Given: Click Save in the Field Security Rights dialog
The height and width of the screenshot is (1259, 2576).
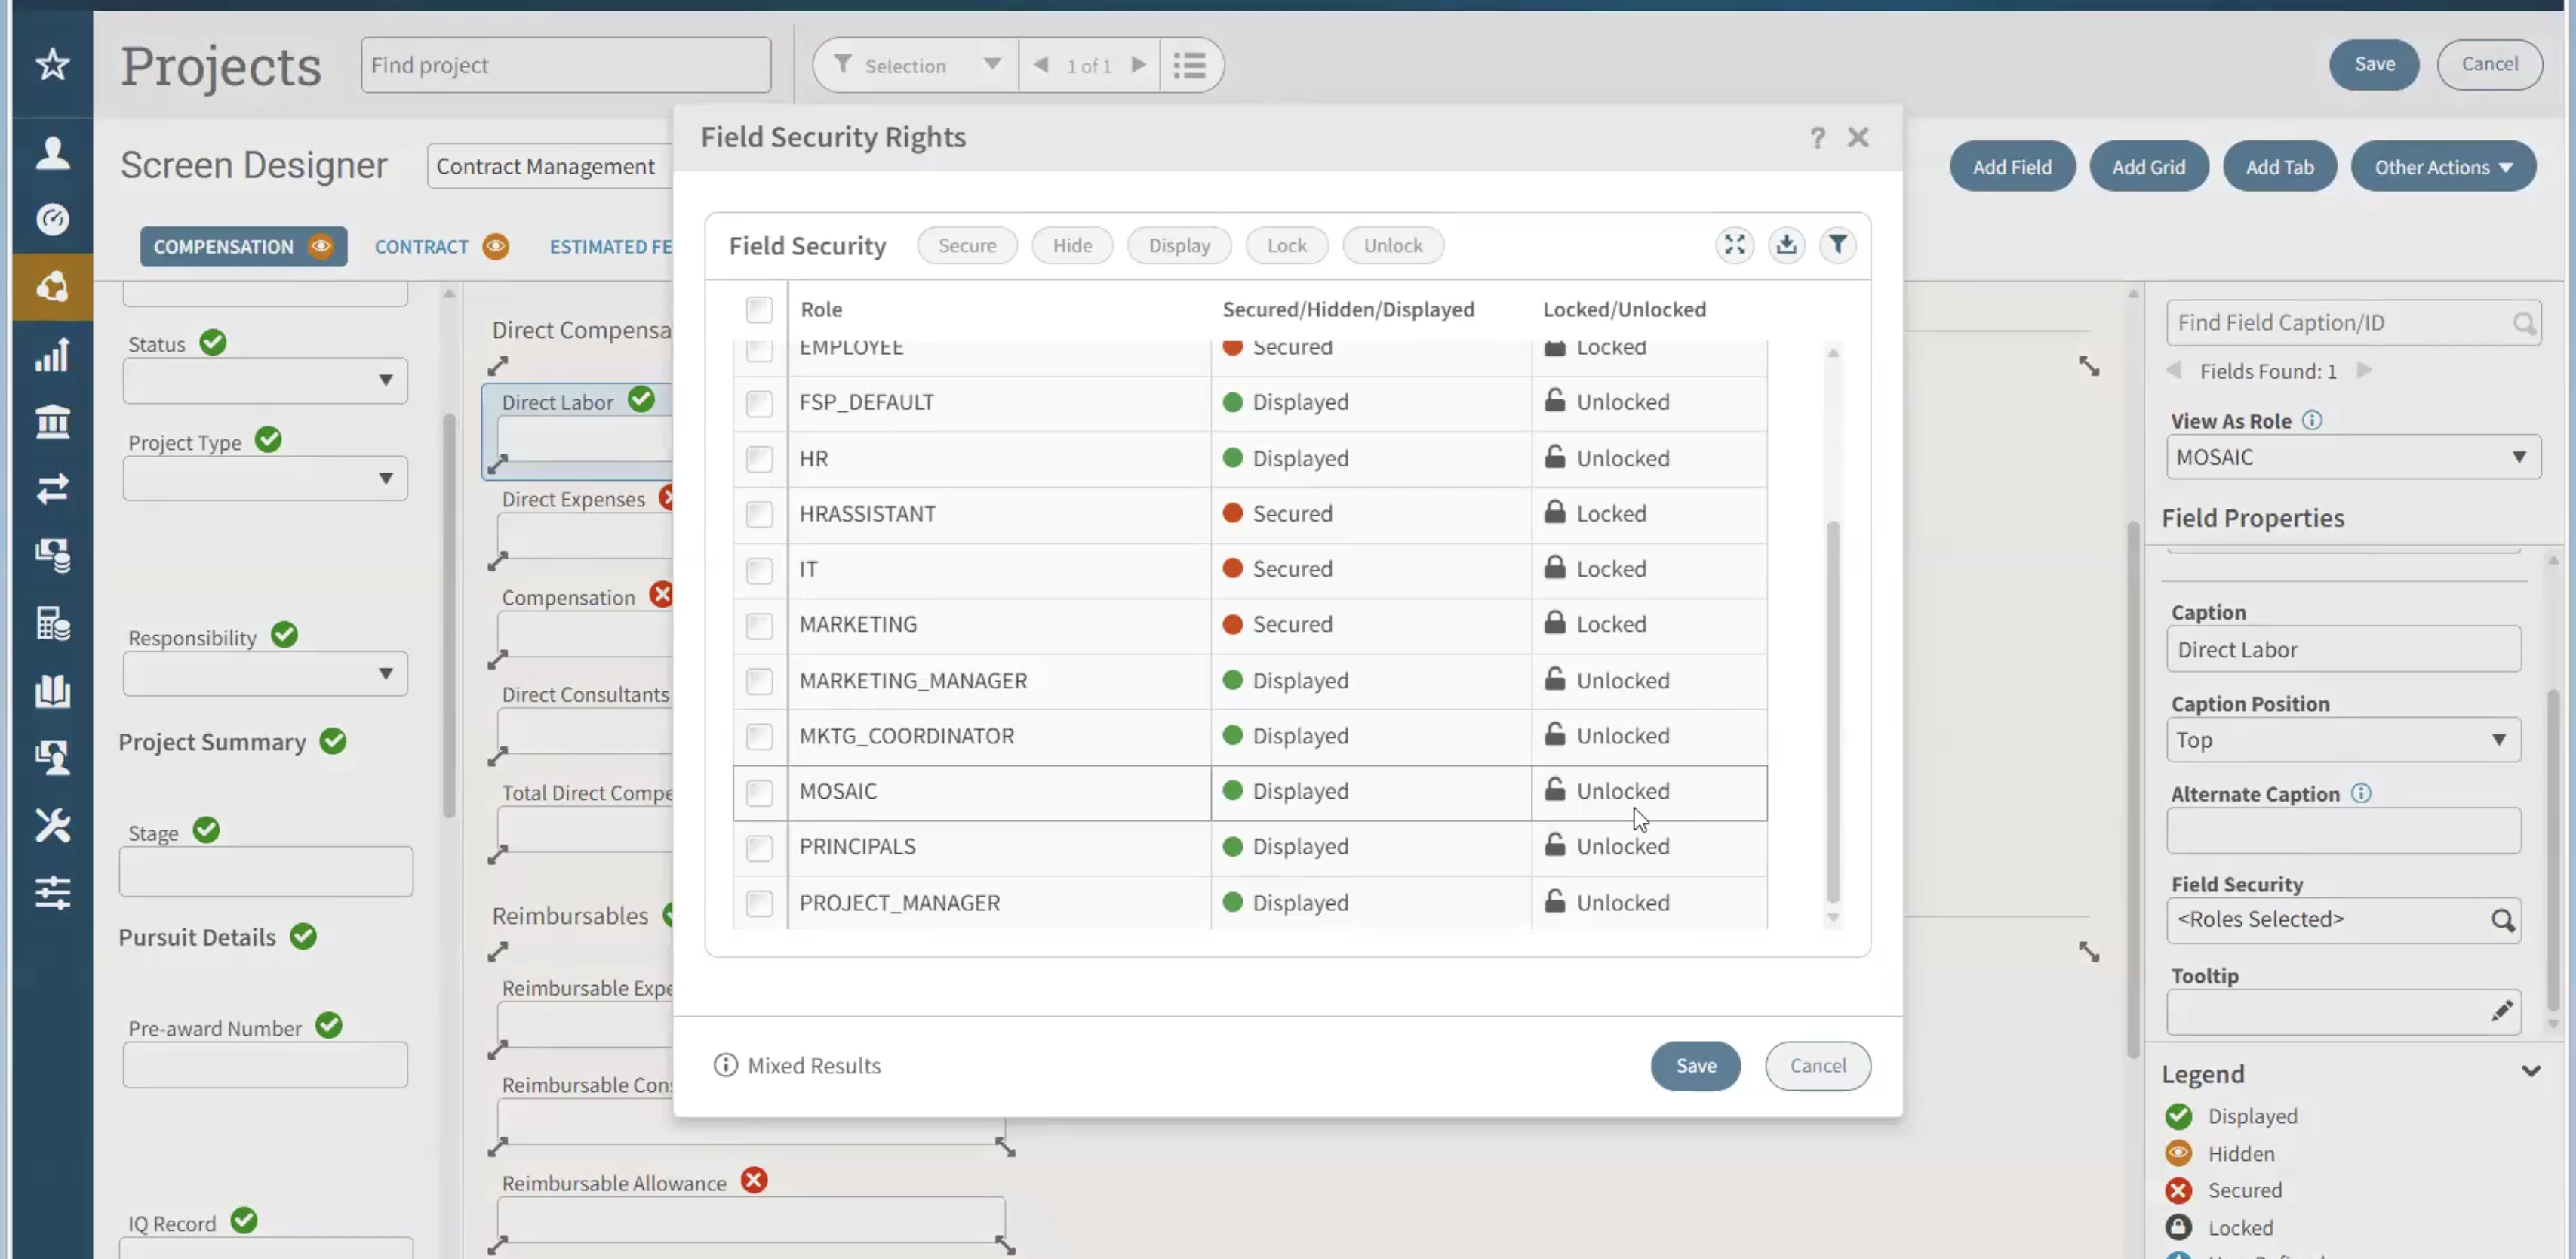Looking at the screenshot, I should tap(1695, 1065).
